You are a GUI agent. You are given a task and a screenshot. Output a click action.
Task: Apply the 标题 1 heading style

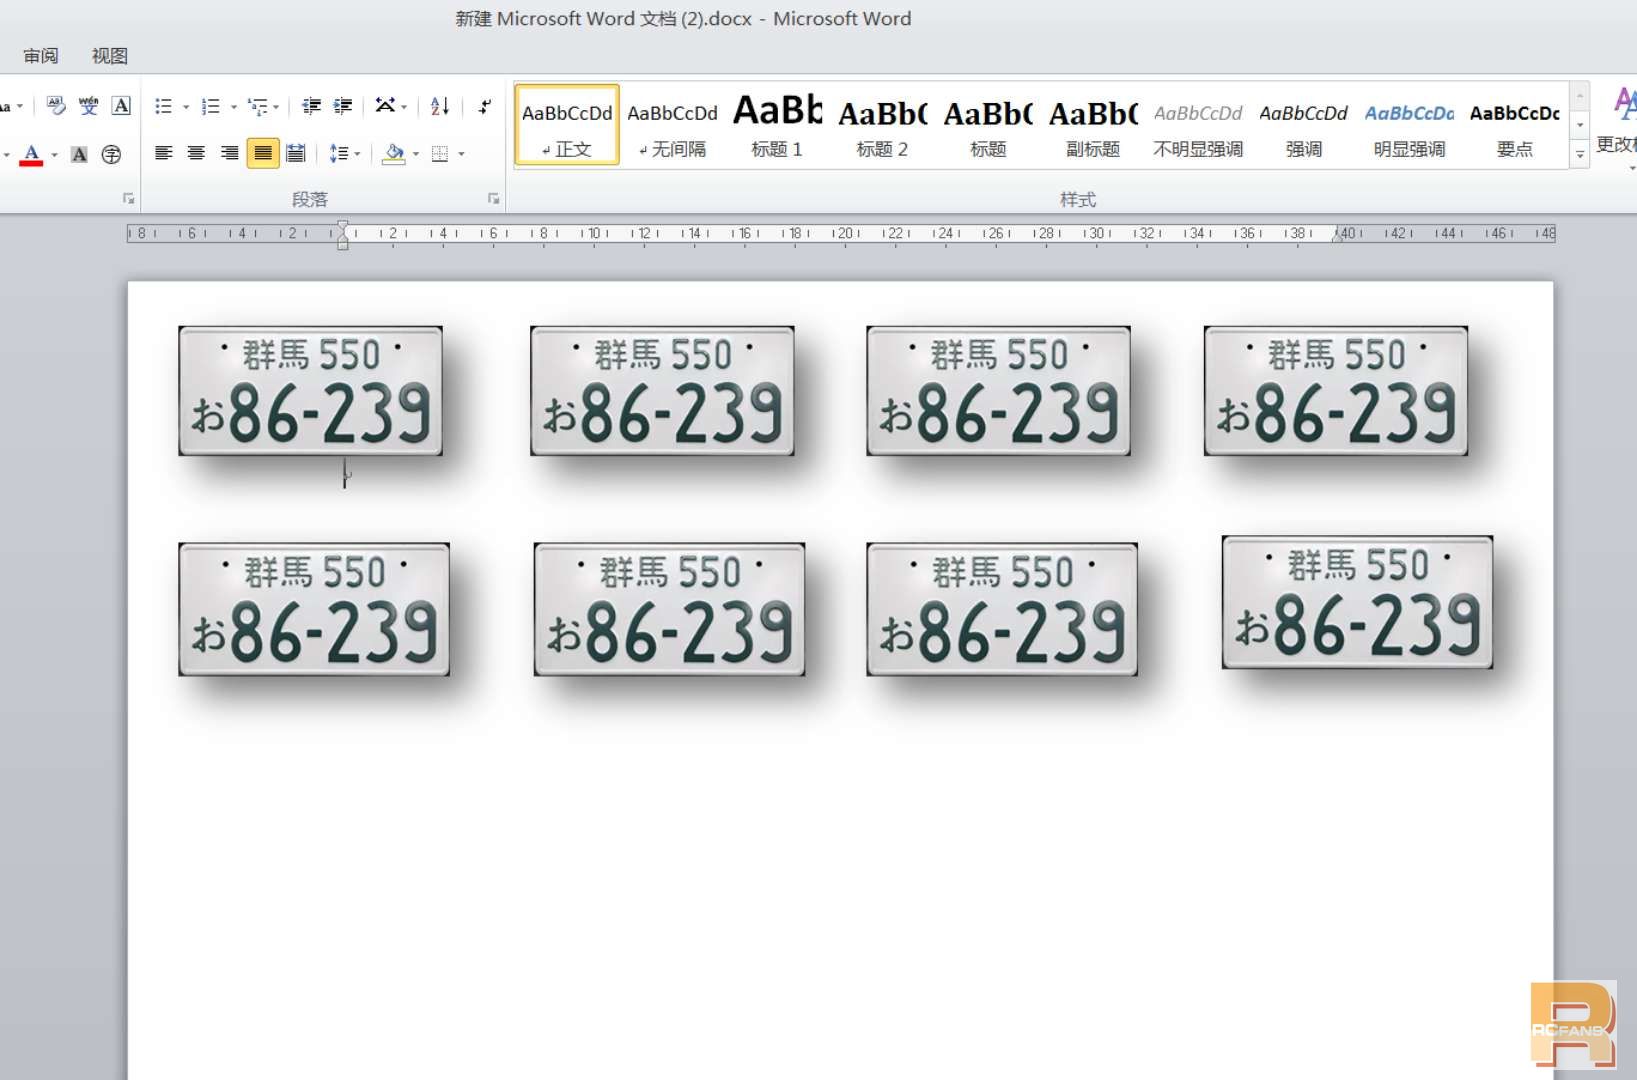coord(777,125)
